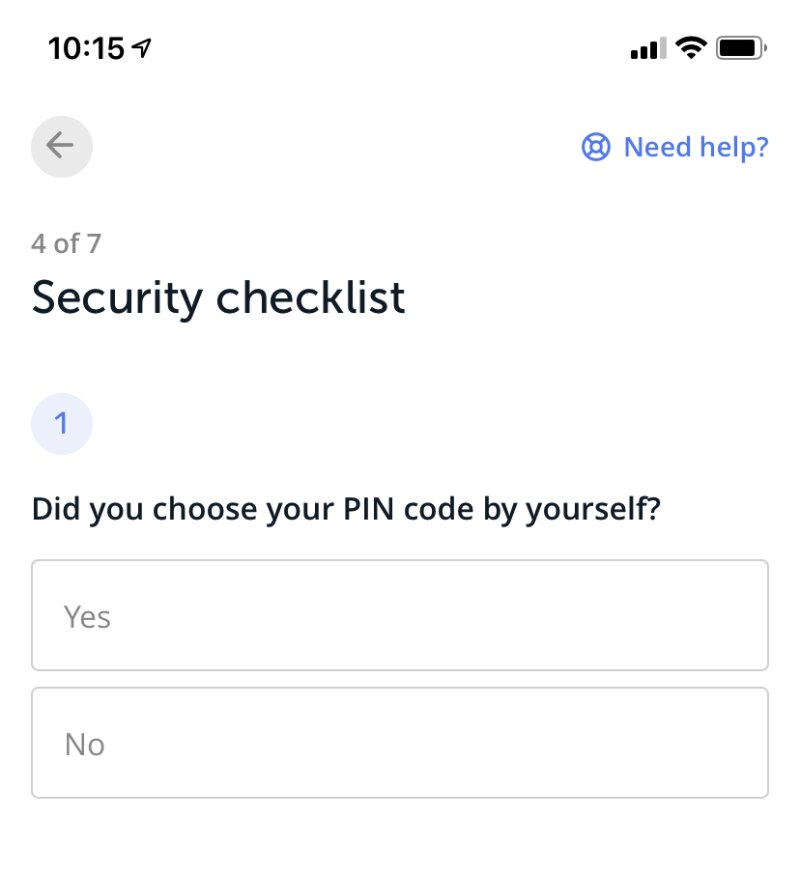The height and width of the screenshot is (875, 800).
Task: Select the No answer option
Action: click(x=400, y=743)
